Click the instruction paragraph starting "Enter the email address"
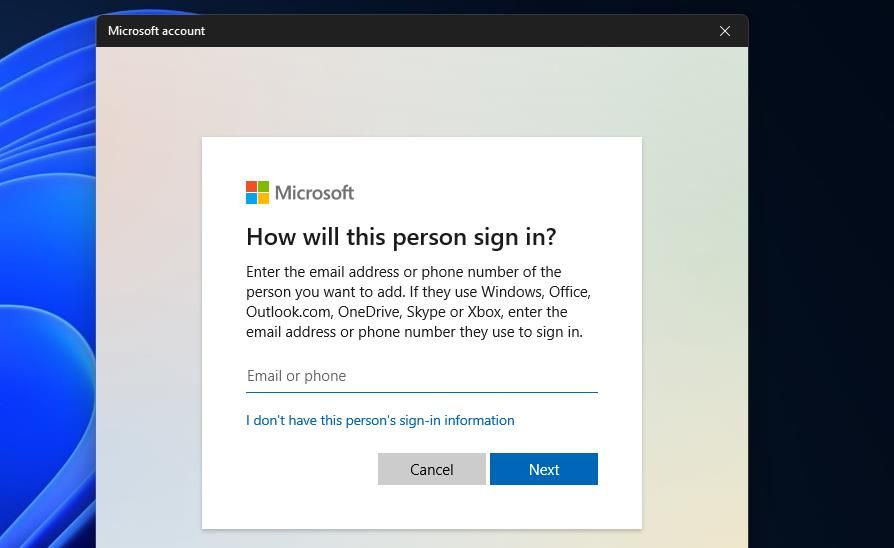Image resolution: width=894 pixels, height=548 pixels. pos(418,302)
